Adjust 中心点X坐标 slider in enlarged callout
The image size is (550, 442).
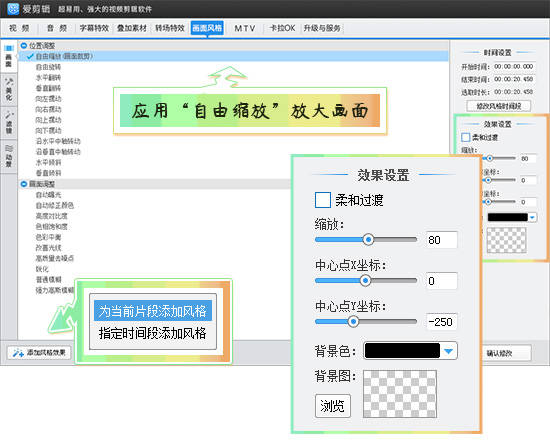point(365,280)
